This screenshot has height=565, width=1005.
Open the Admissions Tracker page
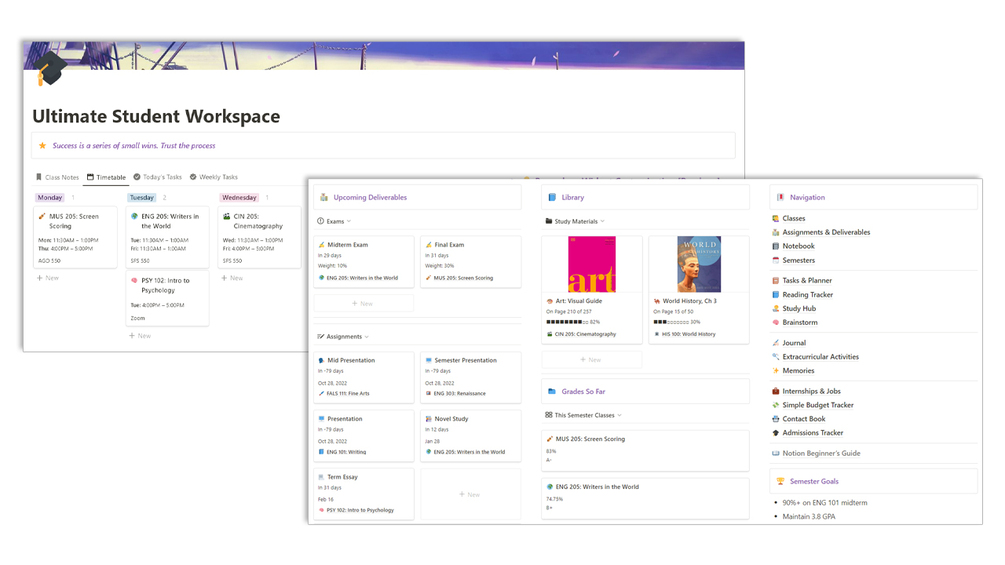pyautogui.click(x=812, y=433)
